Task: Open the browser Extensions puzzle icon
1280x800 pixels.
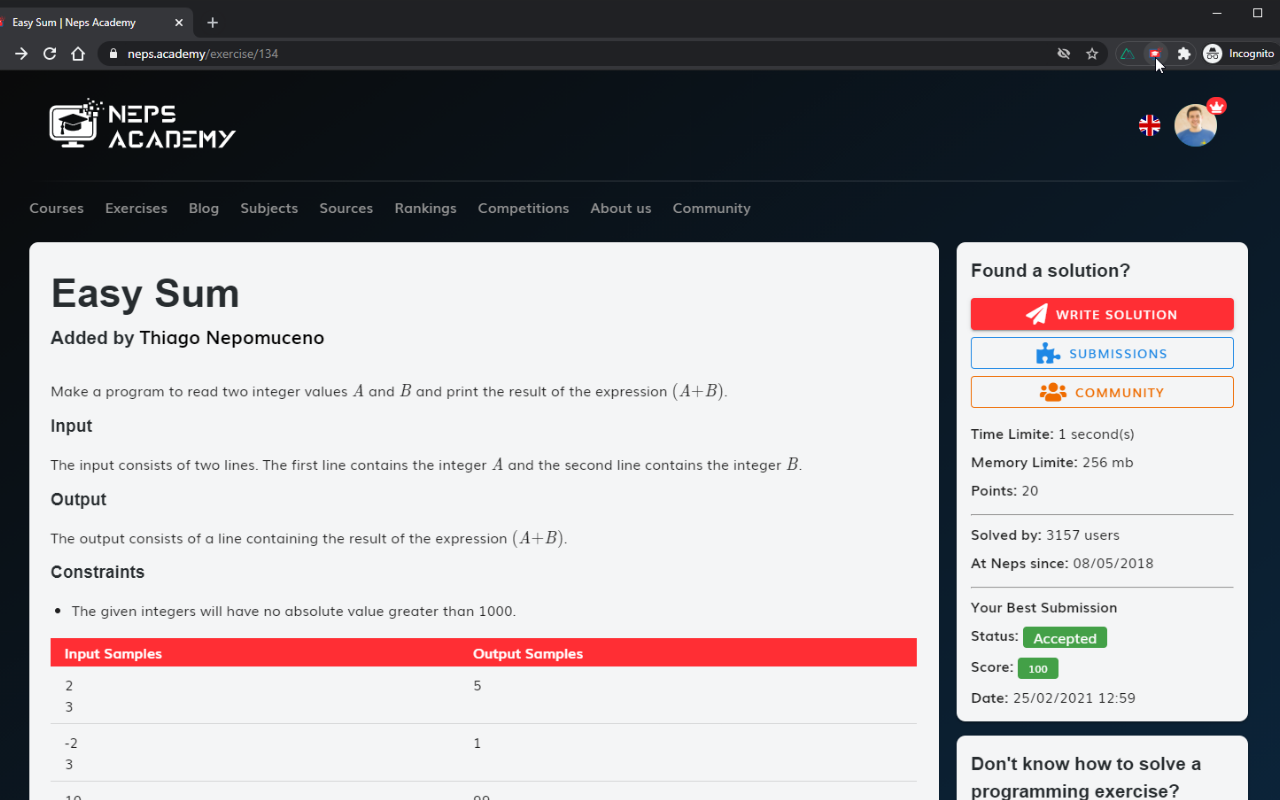Action: point(1184,54)
